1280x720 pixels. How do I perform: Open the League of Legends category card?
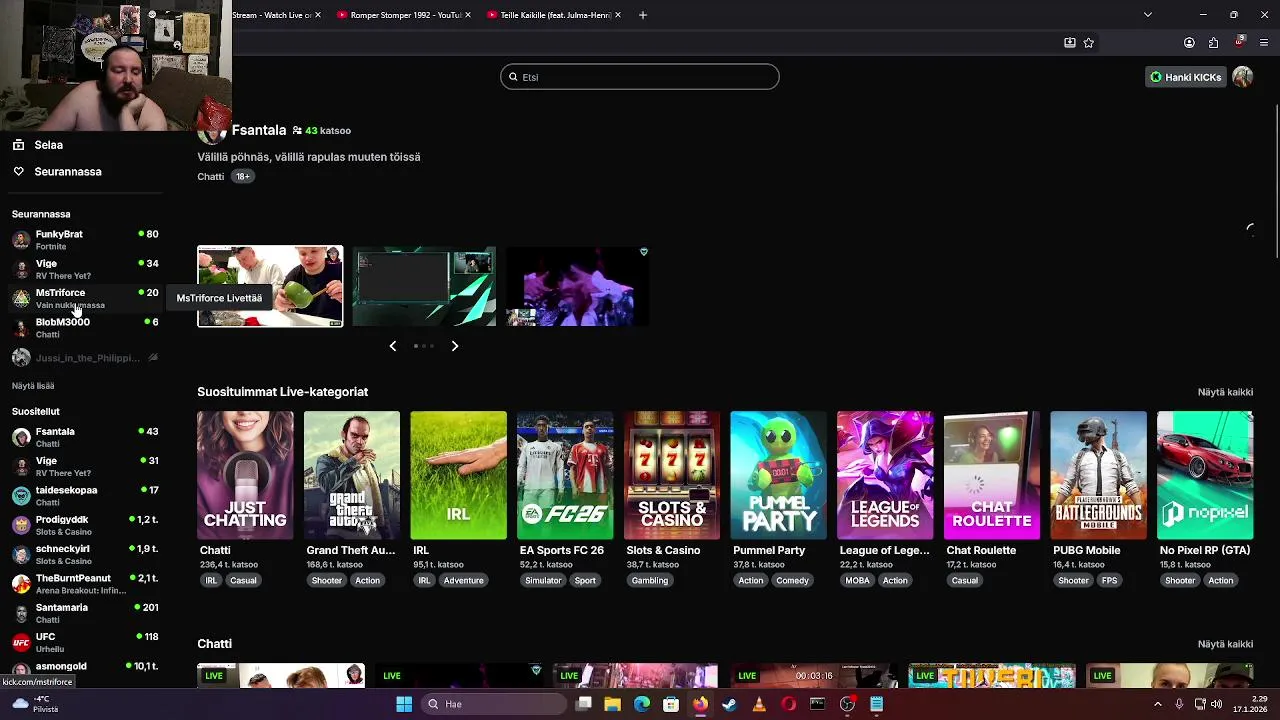tap(885, 475)
